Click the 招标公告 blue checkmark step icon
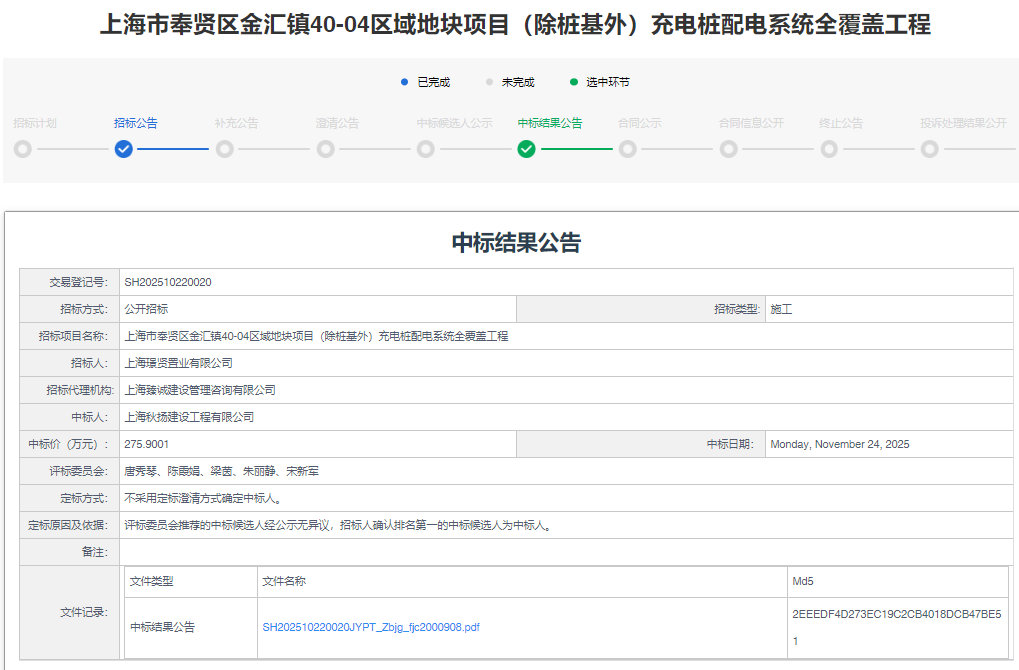 click(123, 149)
